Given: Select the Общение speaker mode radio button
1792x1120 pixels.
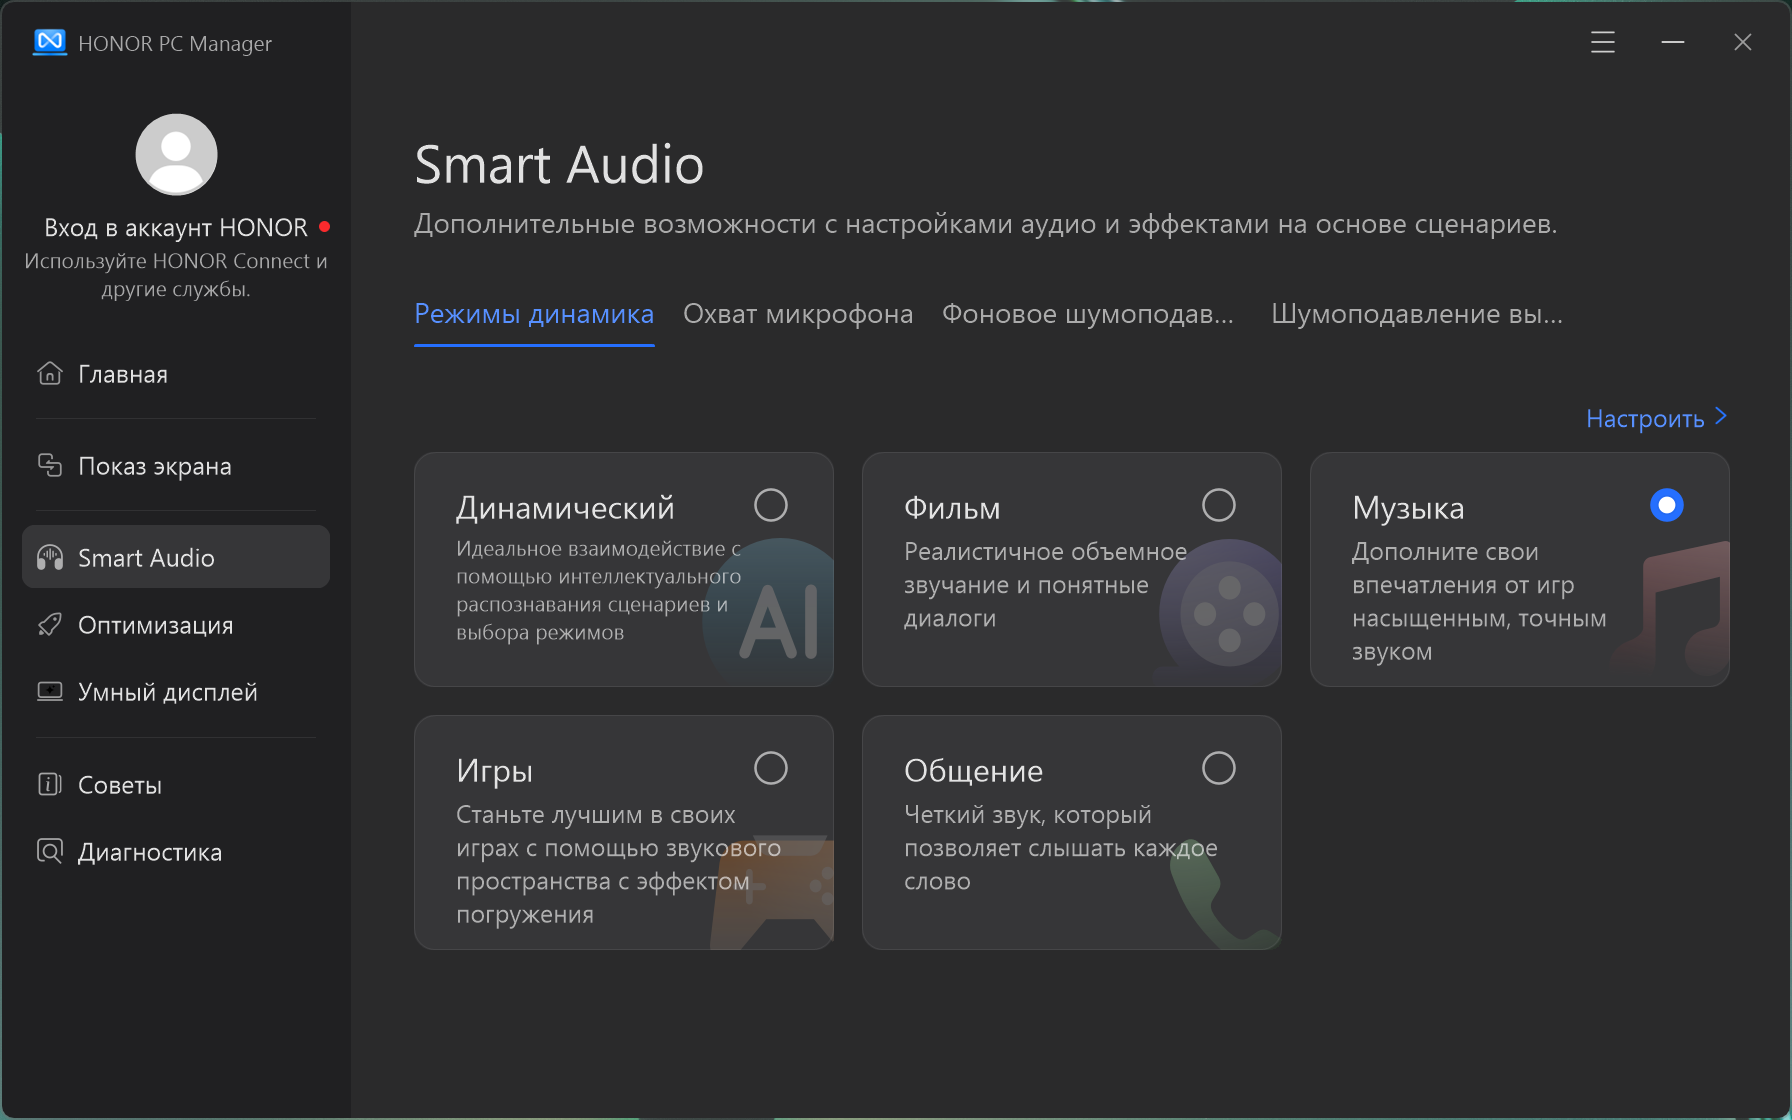Looking at the screenshot, I should click(1219, 768).
